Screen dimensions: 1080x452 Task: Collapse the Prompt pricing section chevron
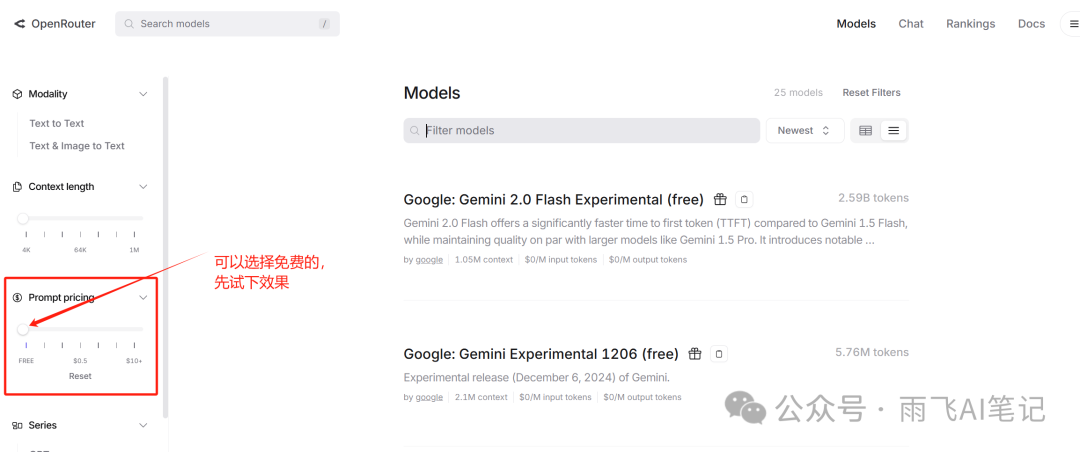pyautogui.click(x=143, y=298)
